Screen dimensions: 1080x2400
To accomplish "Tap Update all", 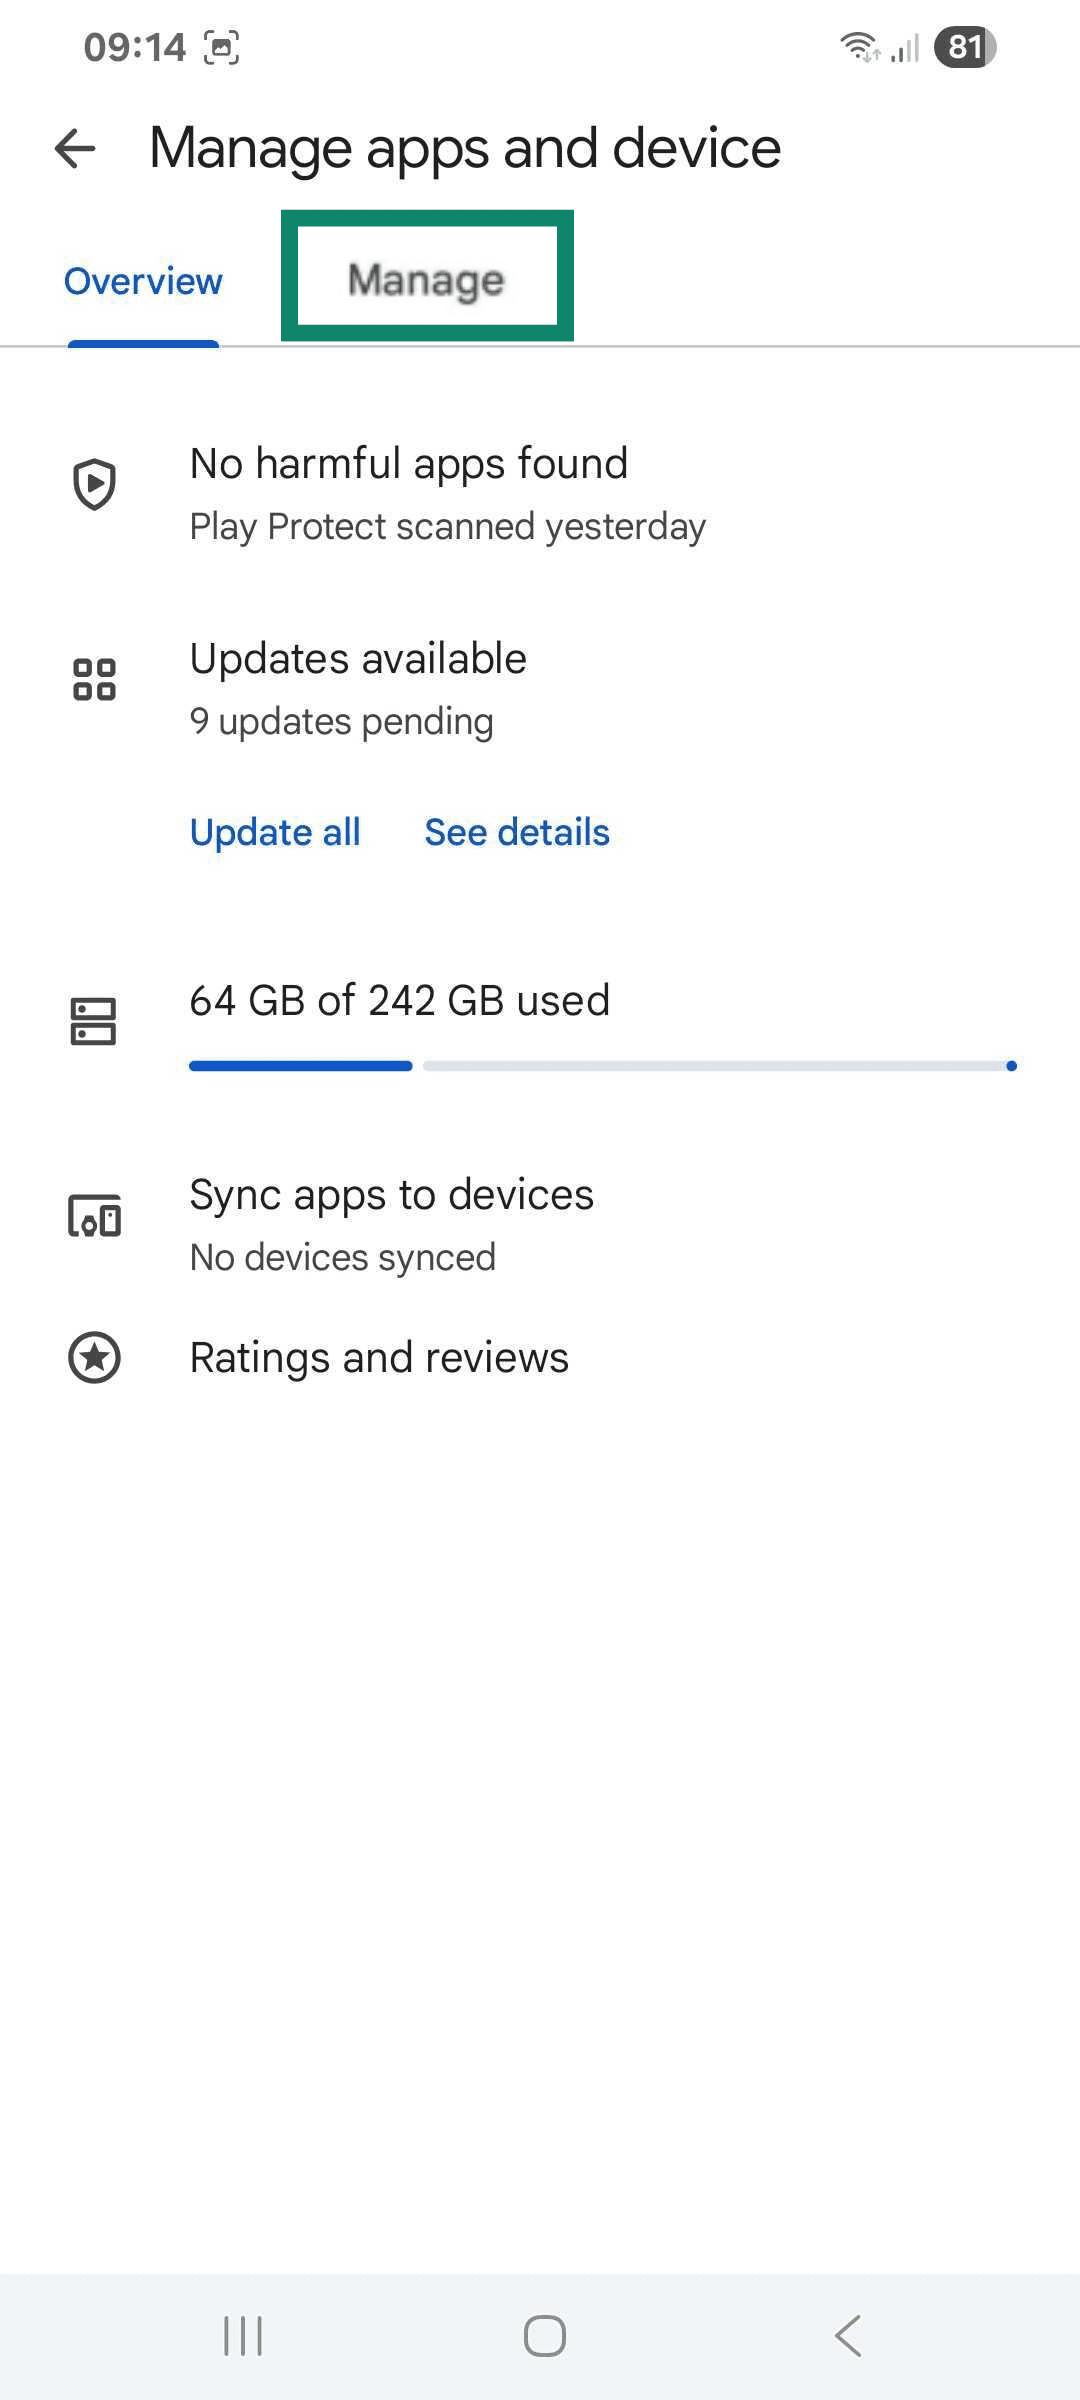I will tap(275, 832).
